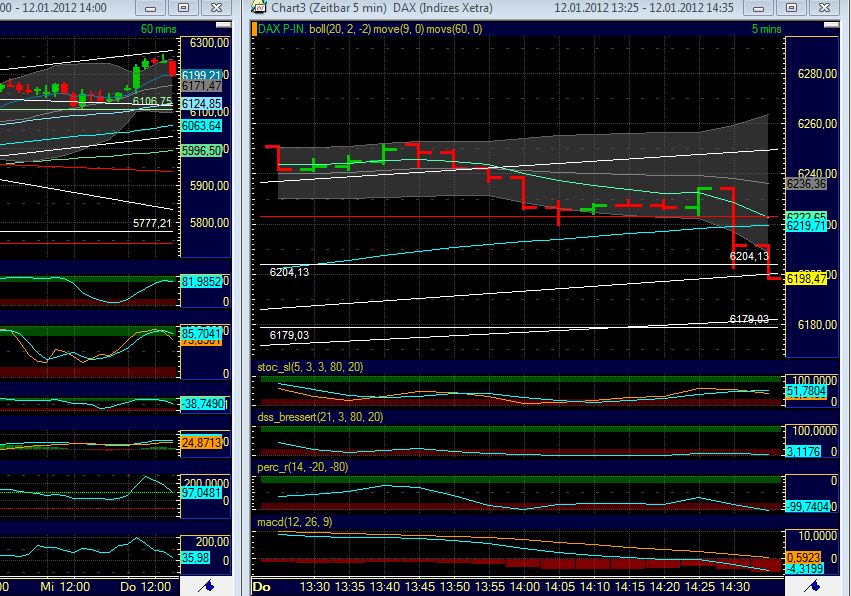Viewport: 851px width, 596px height.
Task: Close the left 60 mins chart window
Action: (216, 8)
